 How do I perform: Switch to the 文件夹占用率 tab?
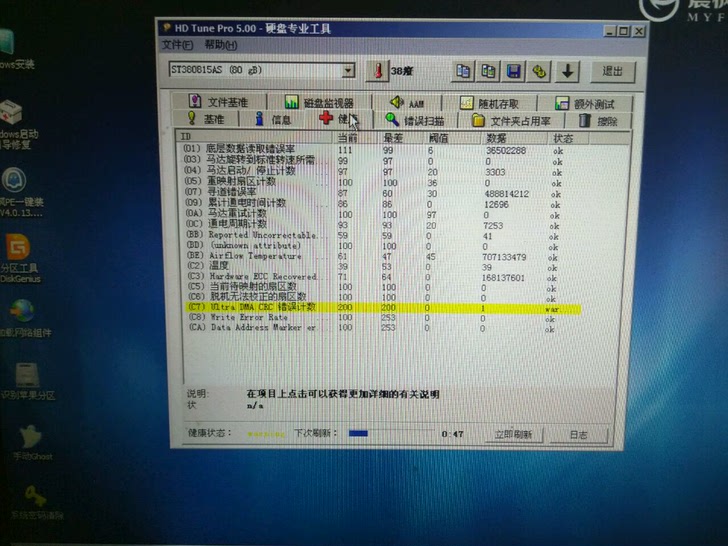pos(511,121)
